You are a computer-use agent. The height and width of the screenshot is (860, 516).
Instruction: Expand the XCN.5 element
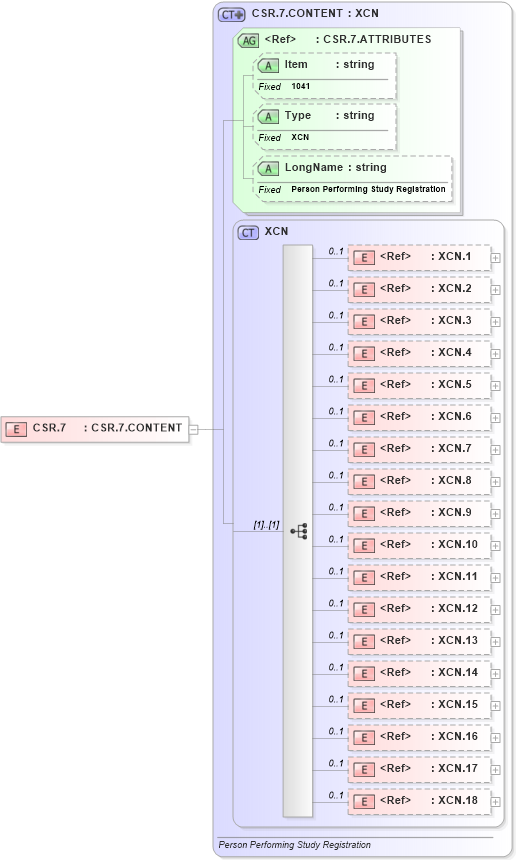point(495,386)
